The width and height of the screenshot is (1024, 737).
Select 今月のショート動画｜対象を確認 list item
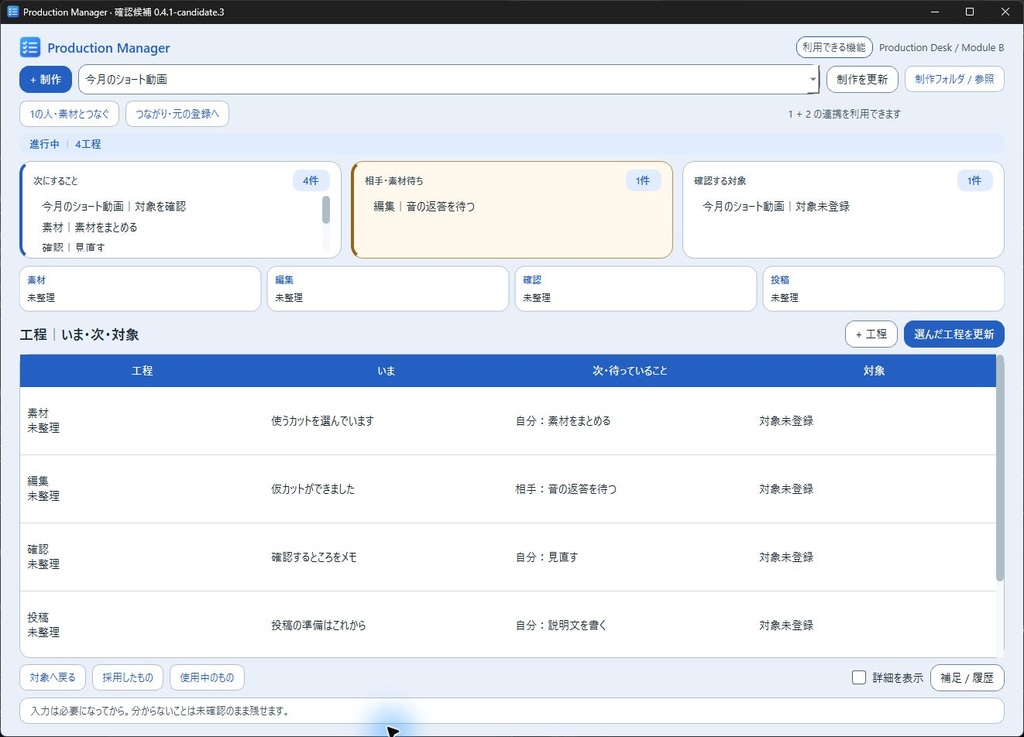[x=114, y=206]
